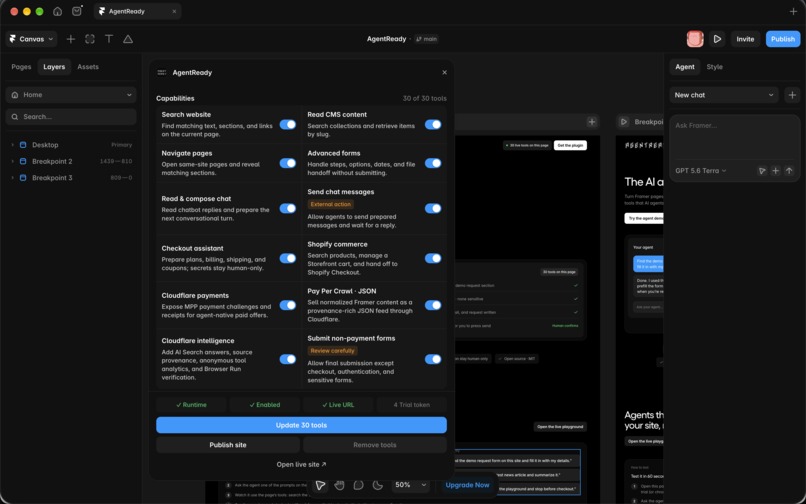Open the live site link
806x504 pixels.
point(301,464)
